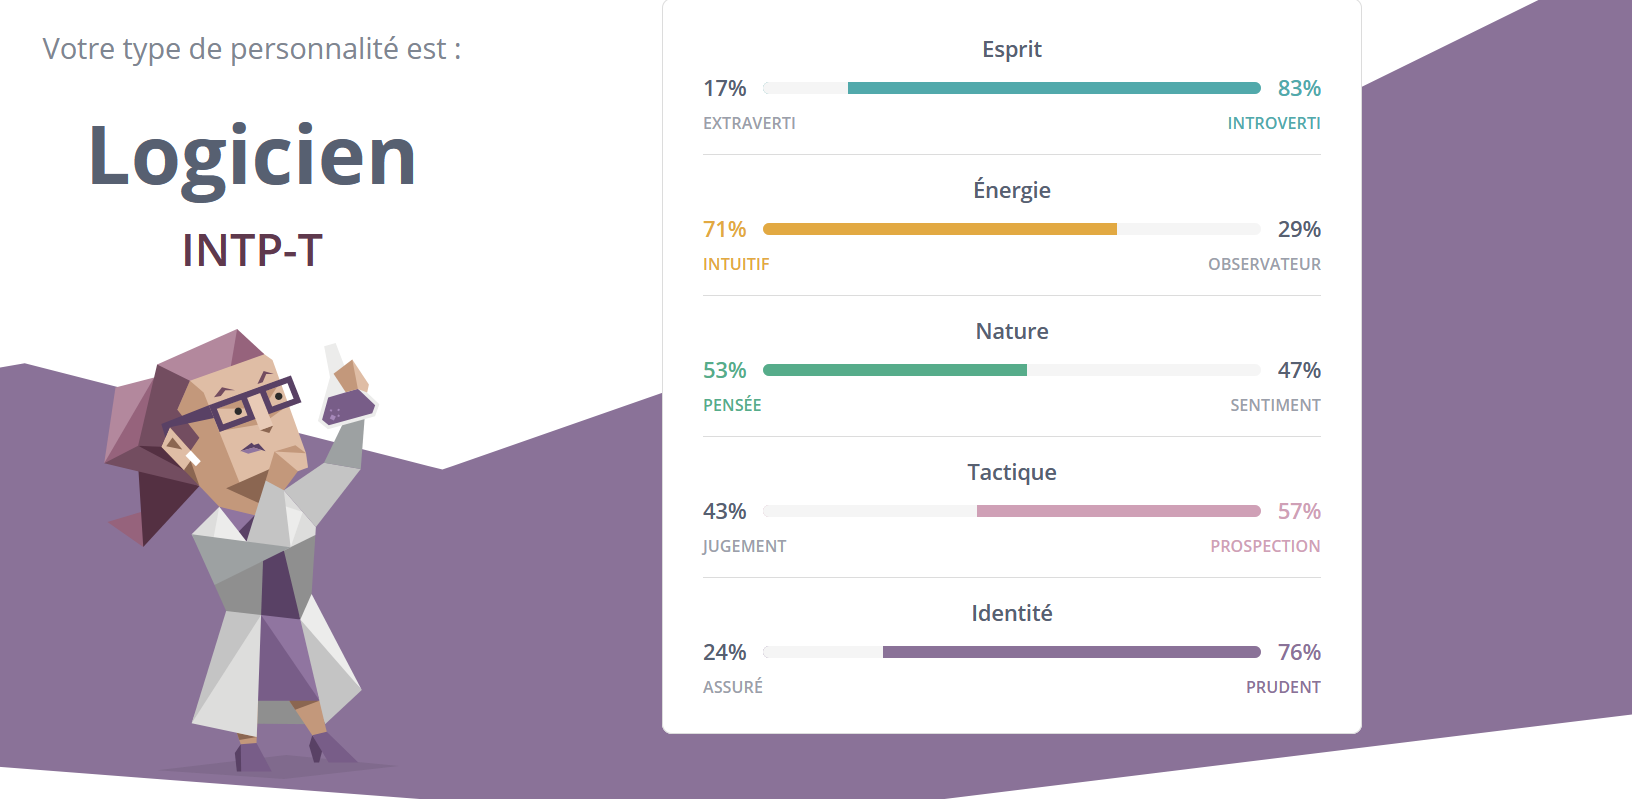This screenshot has height=799, width=1633.
Task: Select the INTP-T type code
Action: tap(252, 250)
